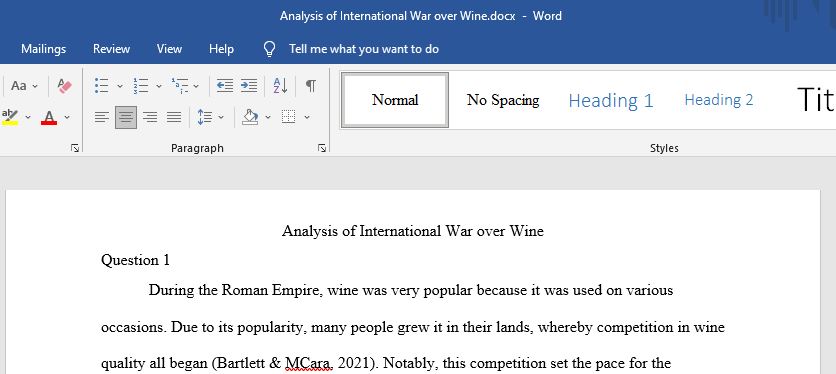Switch to the Review tab

(x=111, y=49)
